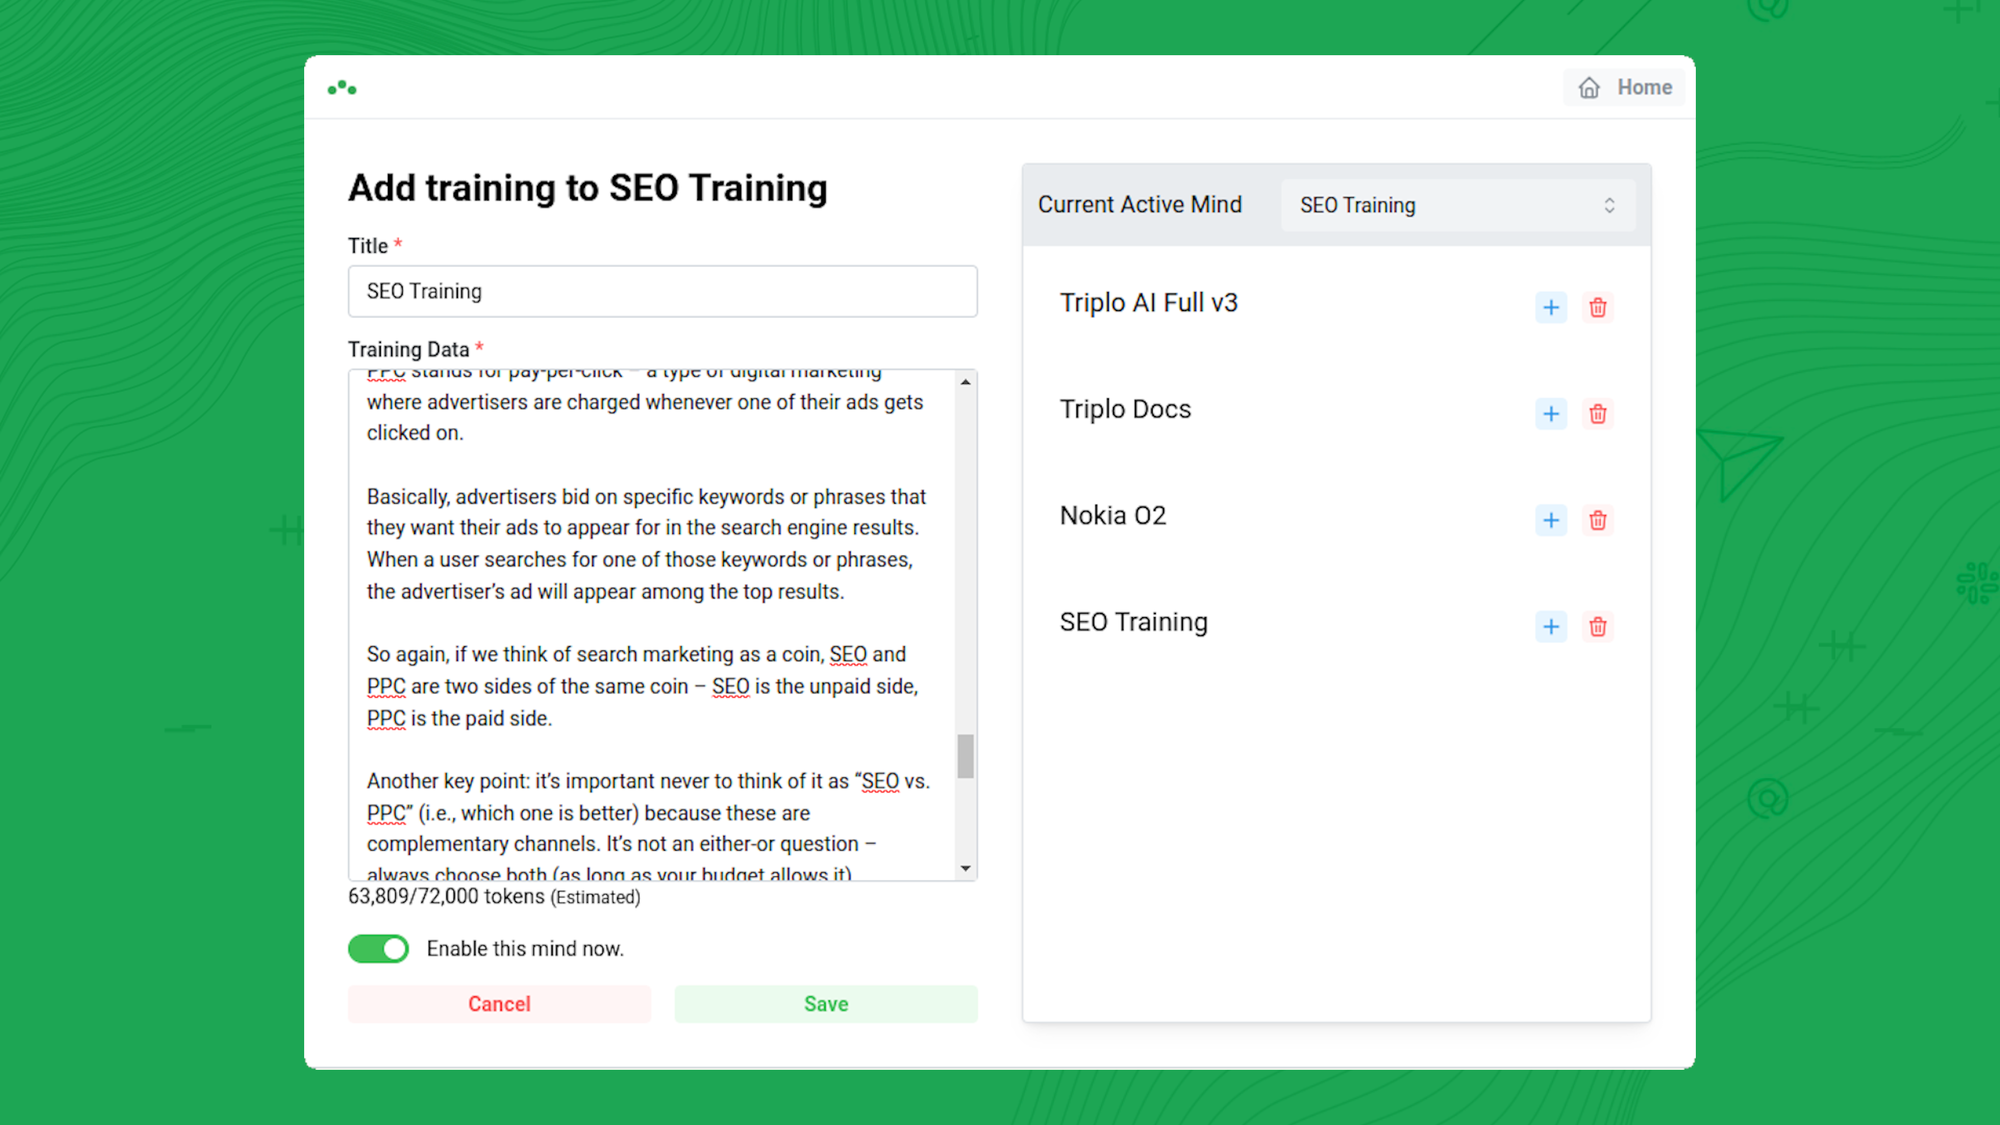
Task: Select Nokia O2 in the minds list
Action: pyautogui.click(x=1113, y=516)
